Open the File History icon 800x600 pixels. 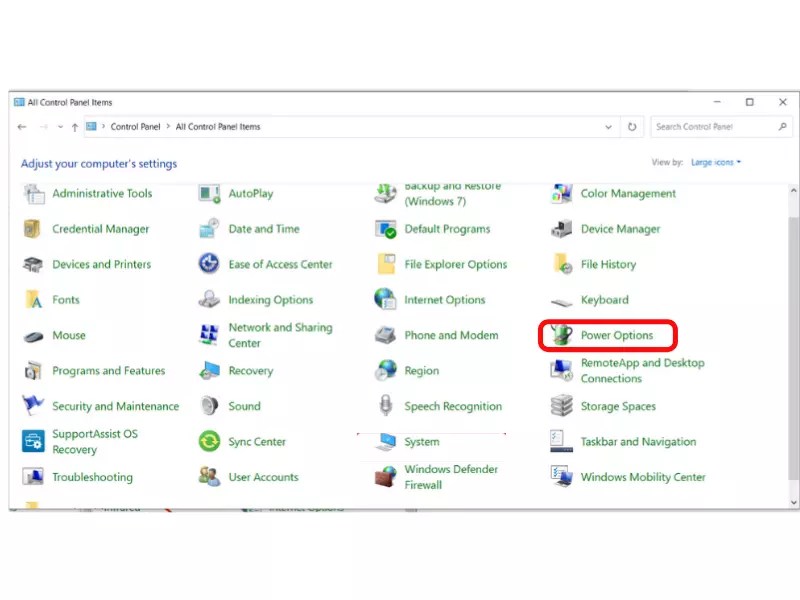(x=562, y=264)
